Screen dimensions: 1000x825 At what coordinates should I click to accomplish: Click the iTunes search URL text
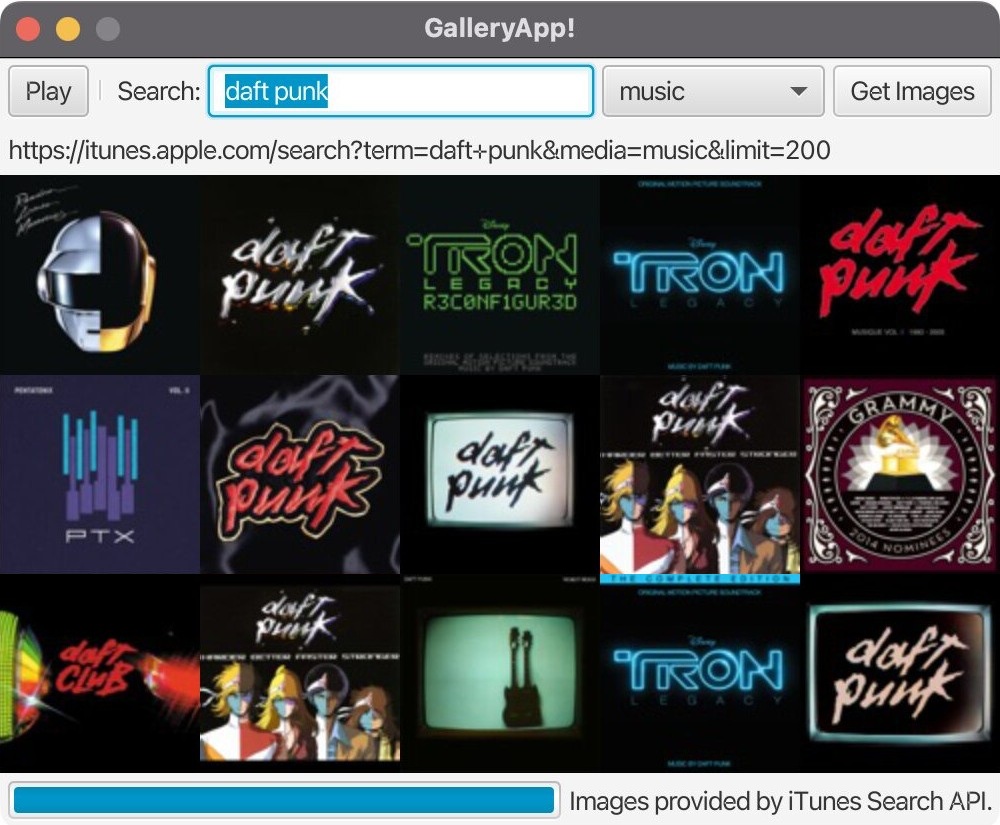(x=420, y=150)
